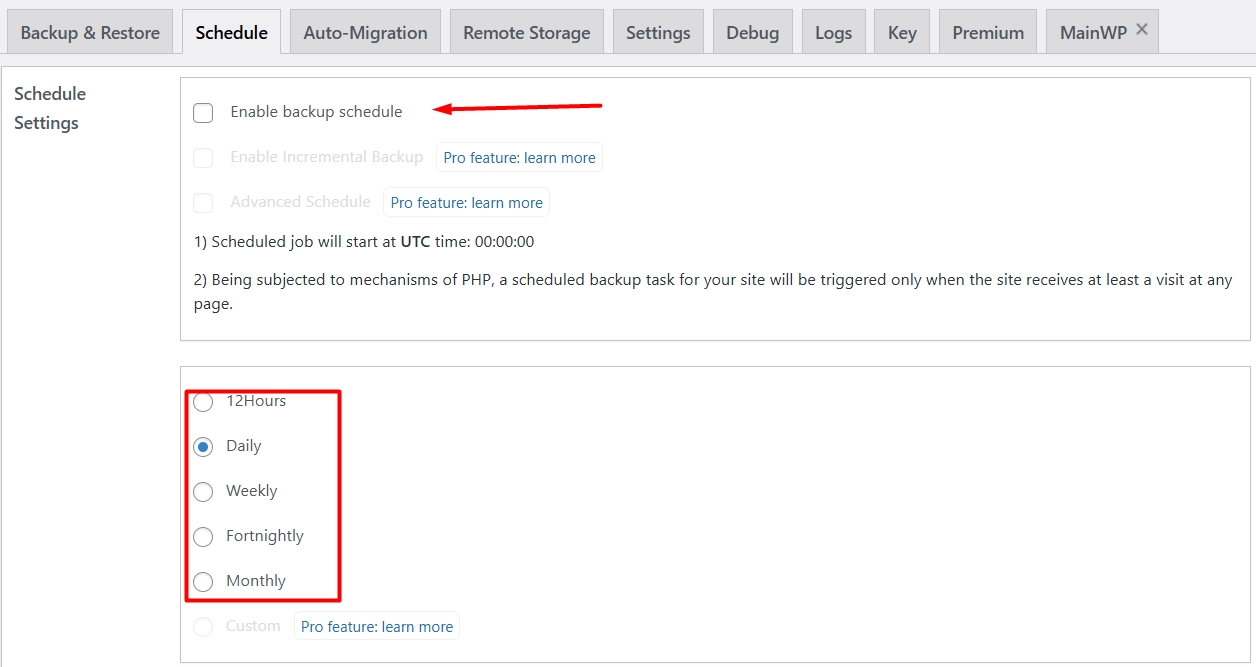Select the Monthly backup frequency
1256x667 pixels.
(x=203, y=582)
